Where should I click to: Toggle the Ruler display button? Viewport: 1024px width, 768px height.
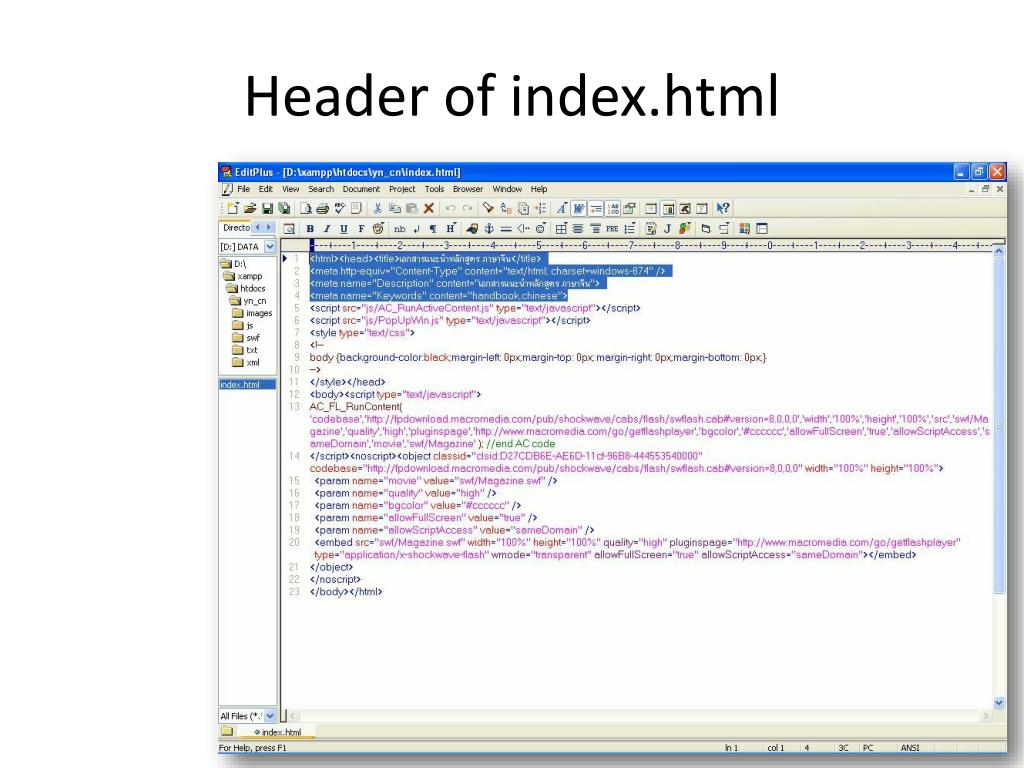[596, 208]
